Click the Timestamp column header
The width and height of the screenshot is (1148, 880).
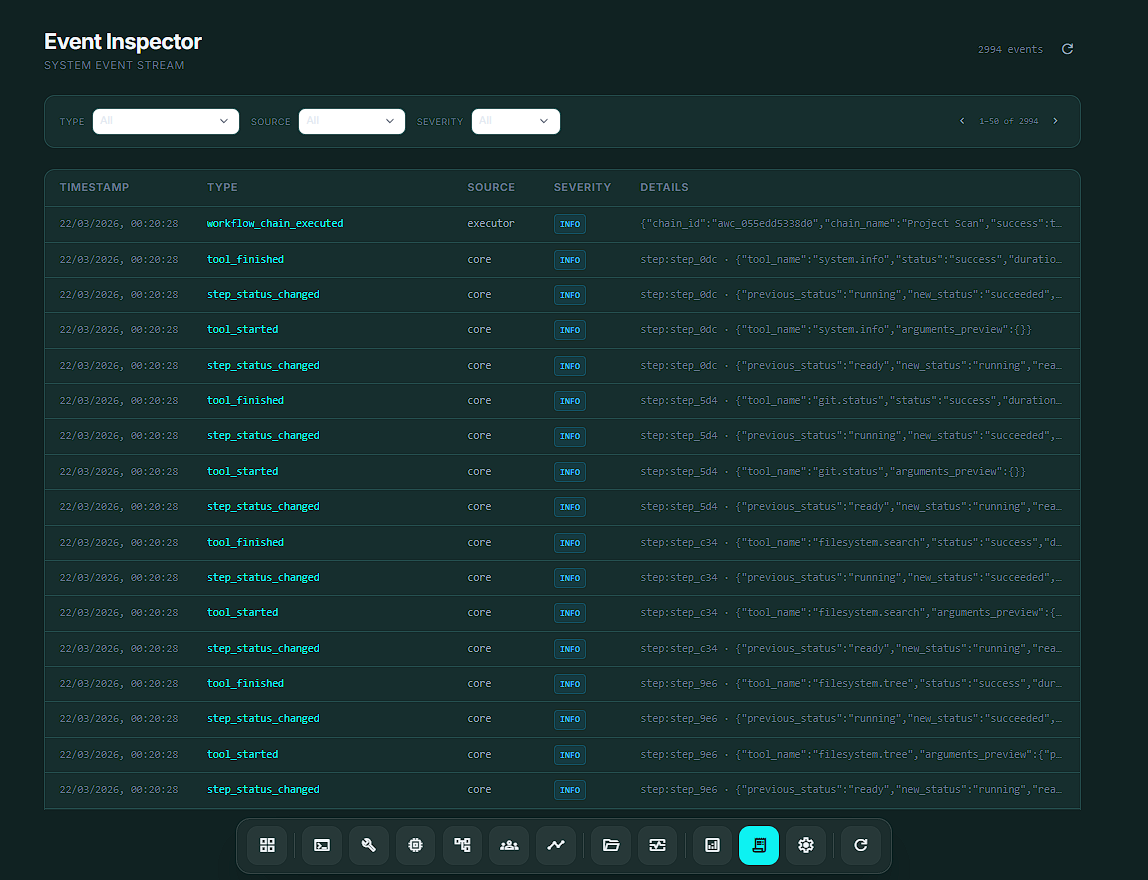pyautogui.click(x=94, y=187)
